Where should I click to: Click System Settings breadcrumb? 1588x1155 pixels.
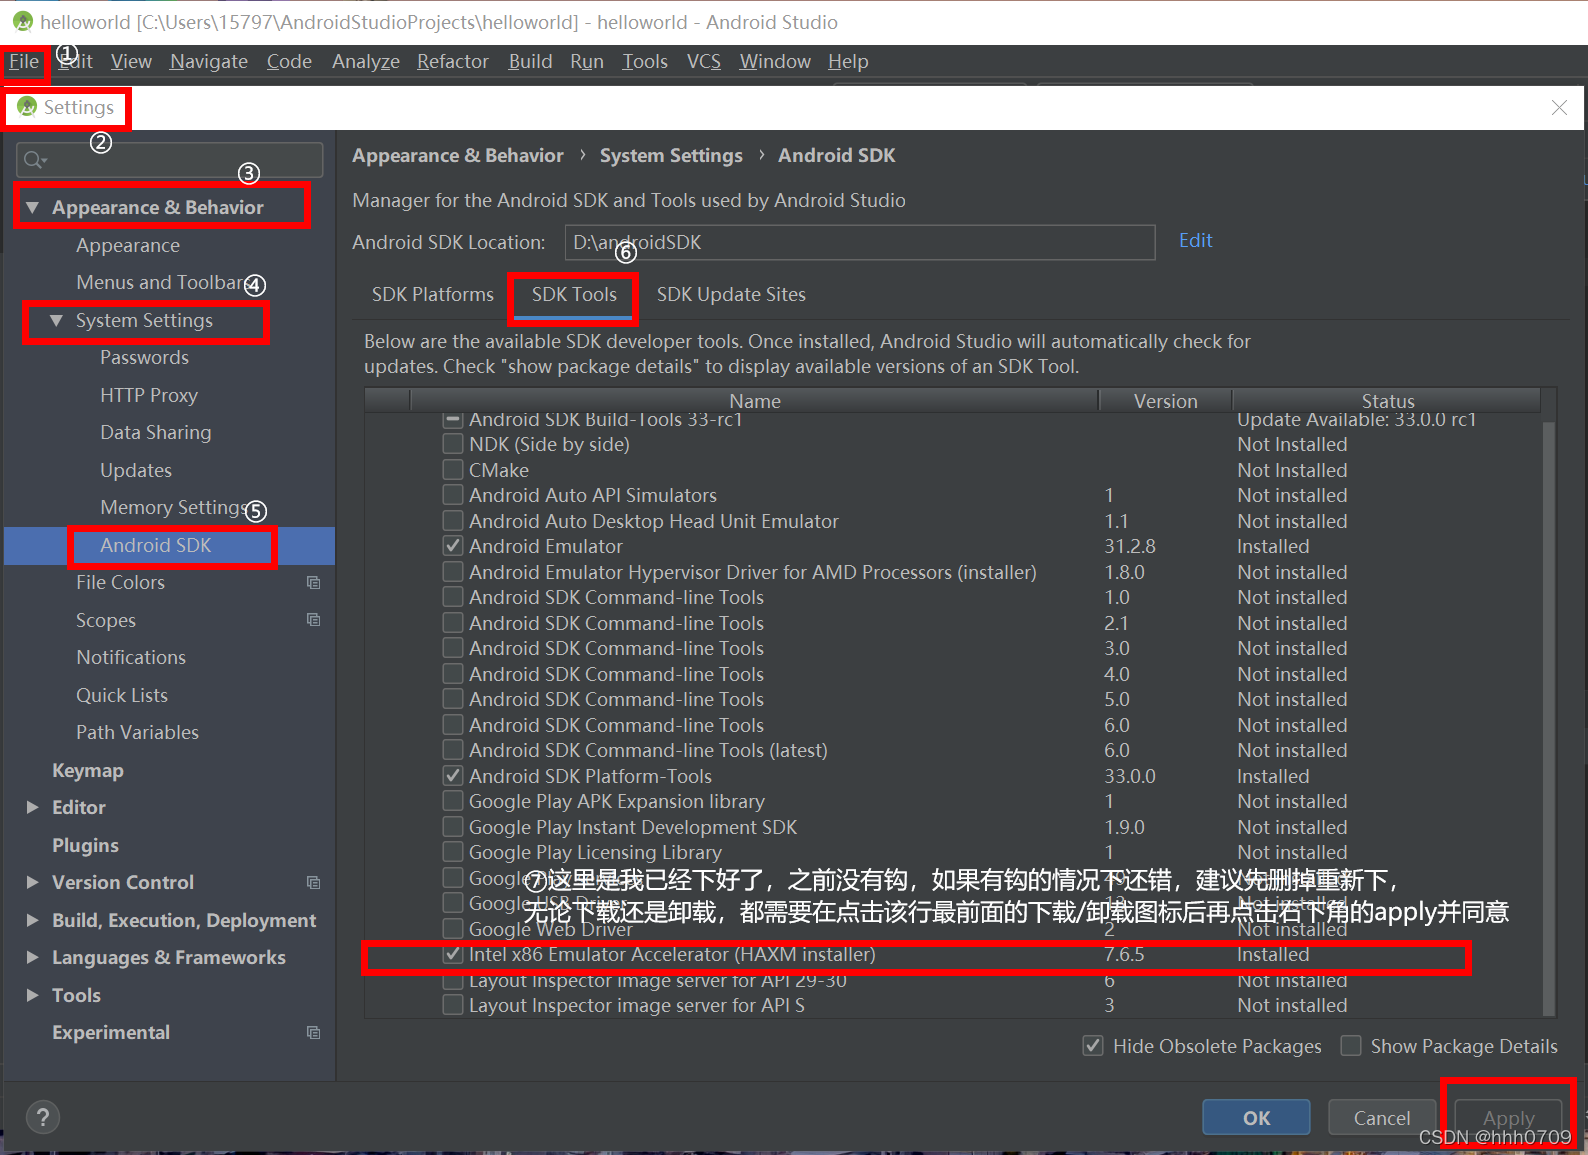[671, 155]
